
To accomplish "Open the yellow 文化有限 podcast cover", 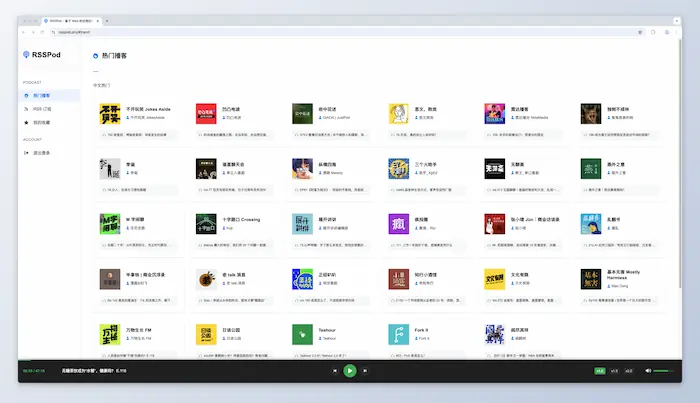I will coord(495,279).
